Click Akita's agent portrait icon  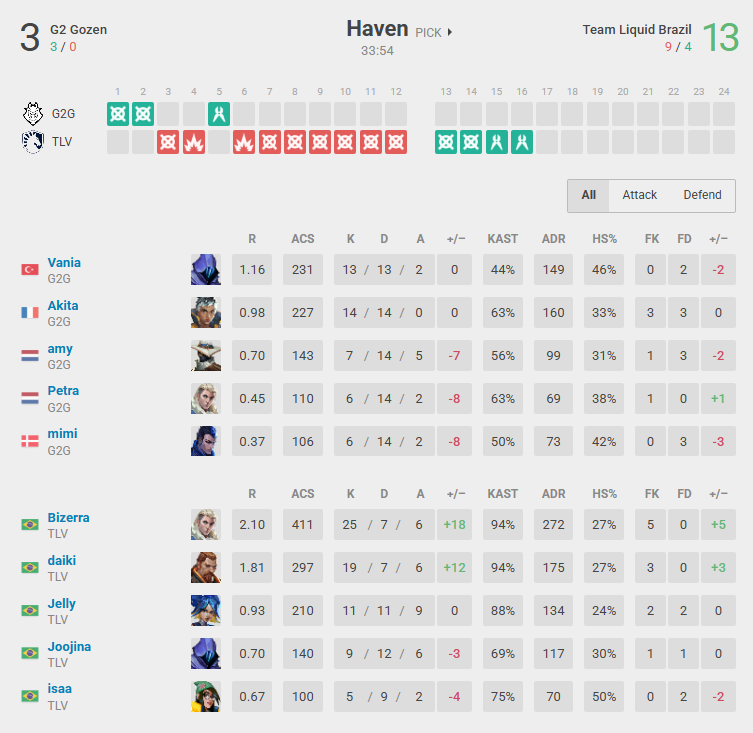(x=206, y=313)
